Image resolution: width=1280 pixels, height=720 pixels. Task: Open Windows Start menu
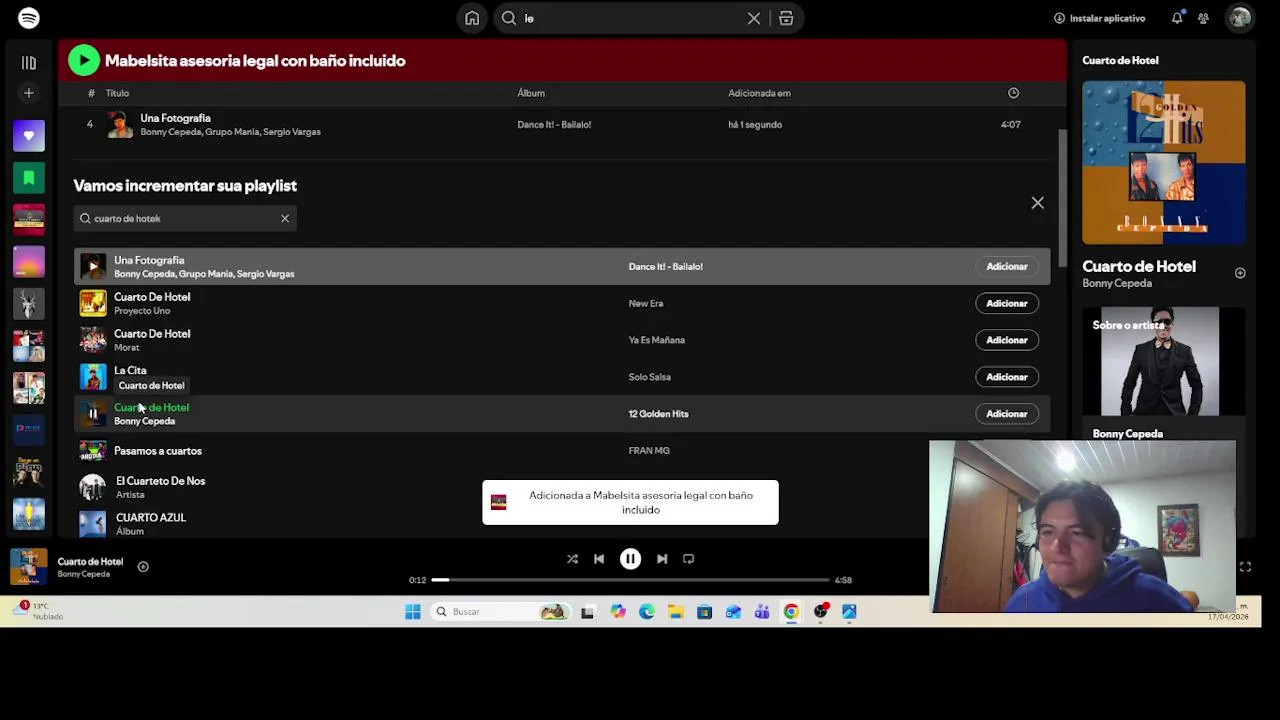pos(413,612)
